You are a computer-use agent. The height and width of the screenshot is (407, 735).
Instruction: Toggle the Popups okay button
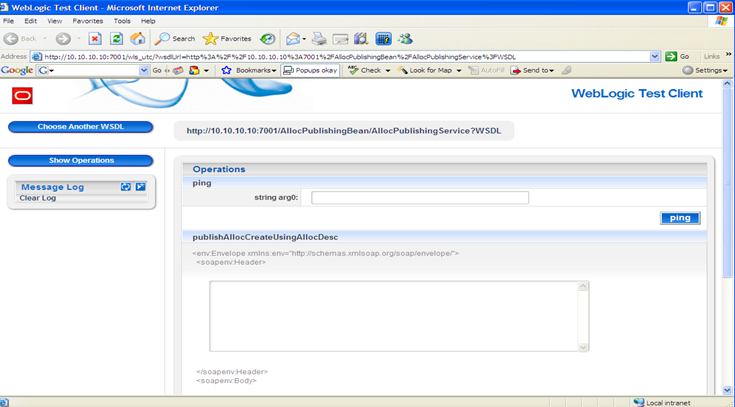point(310,70)
